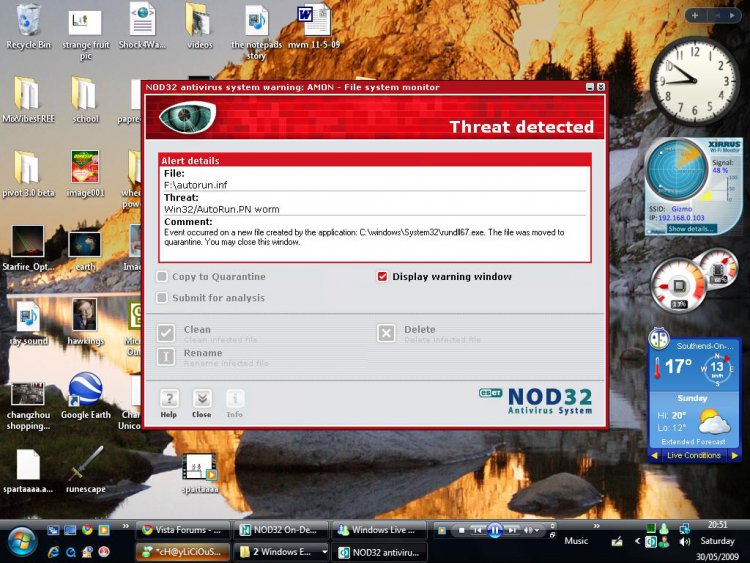Select the Win32/AutoRun.PN worm threat text
Image resolution: width=750 pixels, height=563 pixels.
221,210
